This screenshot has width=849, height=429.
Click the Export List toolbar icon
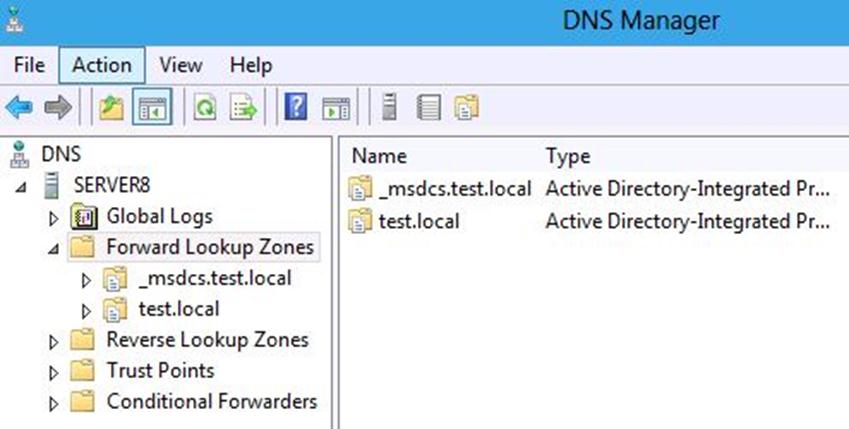pos(244,107)
